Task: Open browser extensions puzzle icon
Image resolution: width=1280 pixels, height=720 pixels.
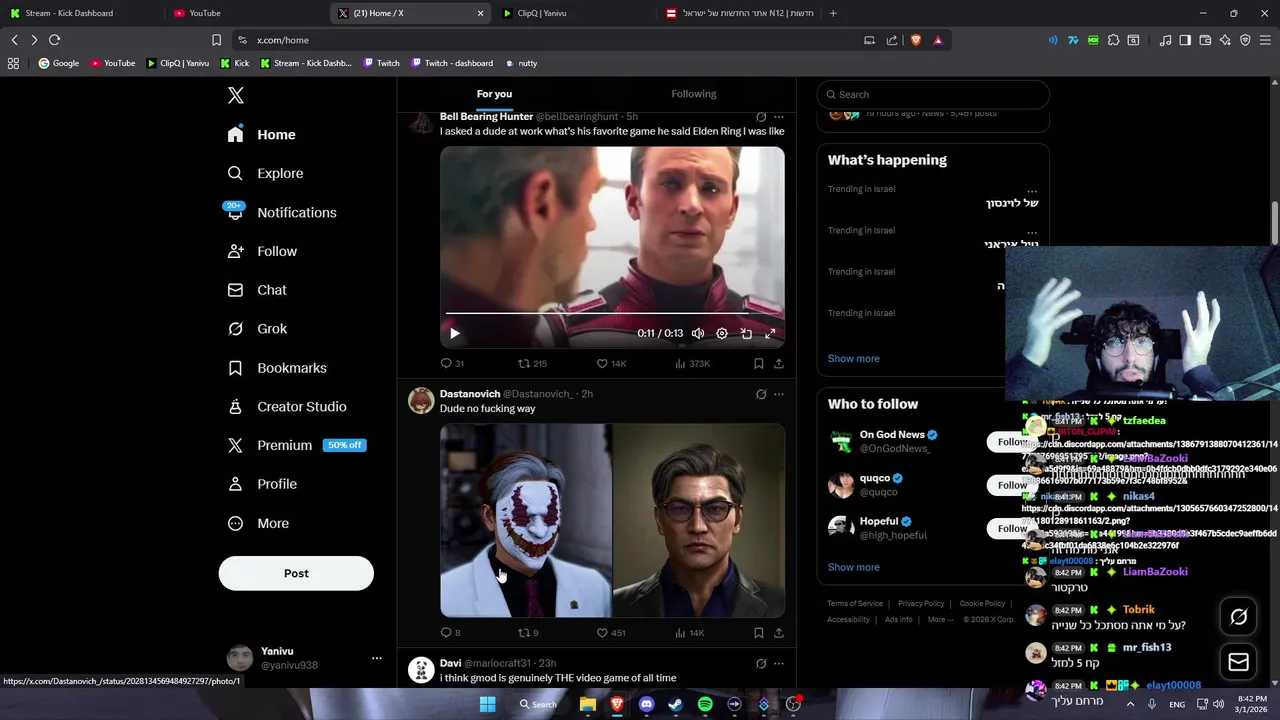Action: [1113, 40]
